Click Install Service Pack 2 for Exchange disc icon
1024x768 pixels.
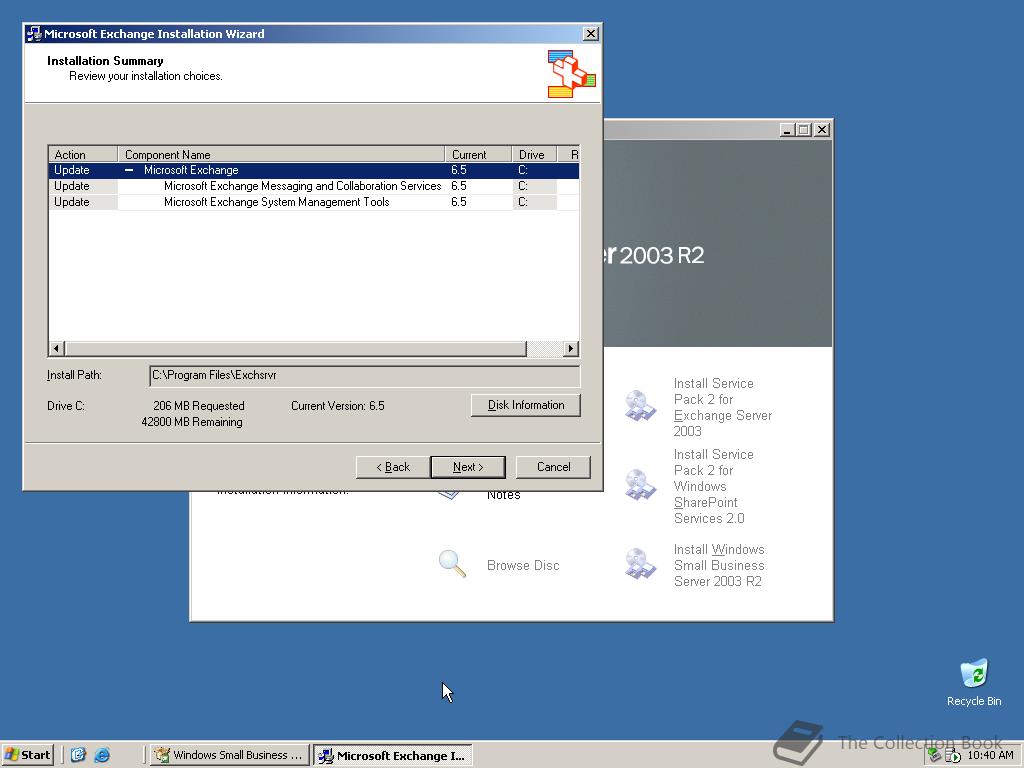[639, 406]
